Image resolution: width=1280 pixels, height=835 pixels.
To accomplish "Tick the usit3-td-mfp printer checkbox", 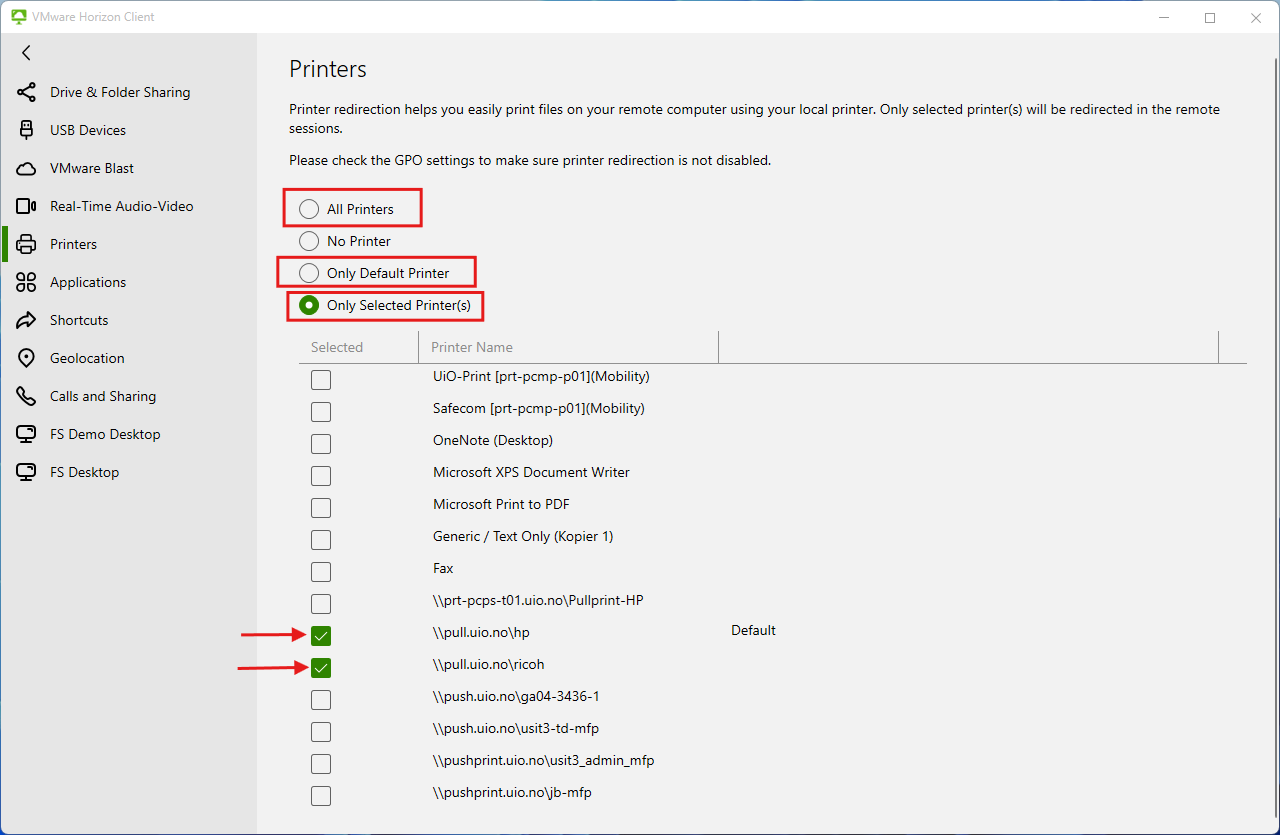I will (x=321, y=732).
